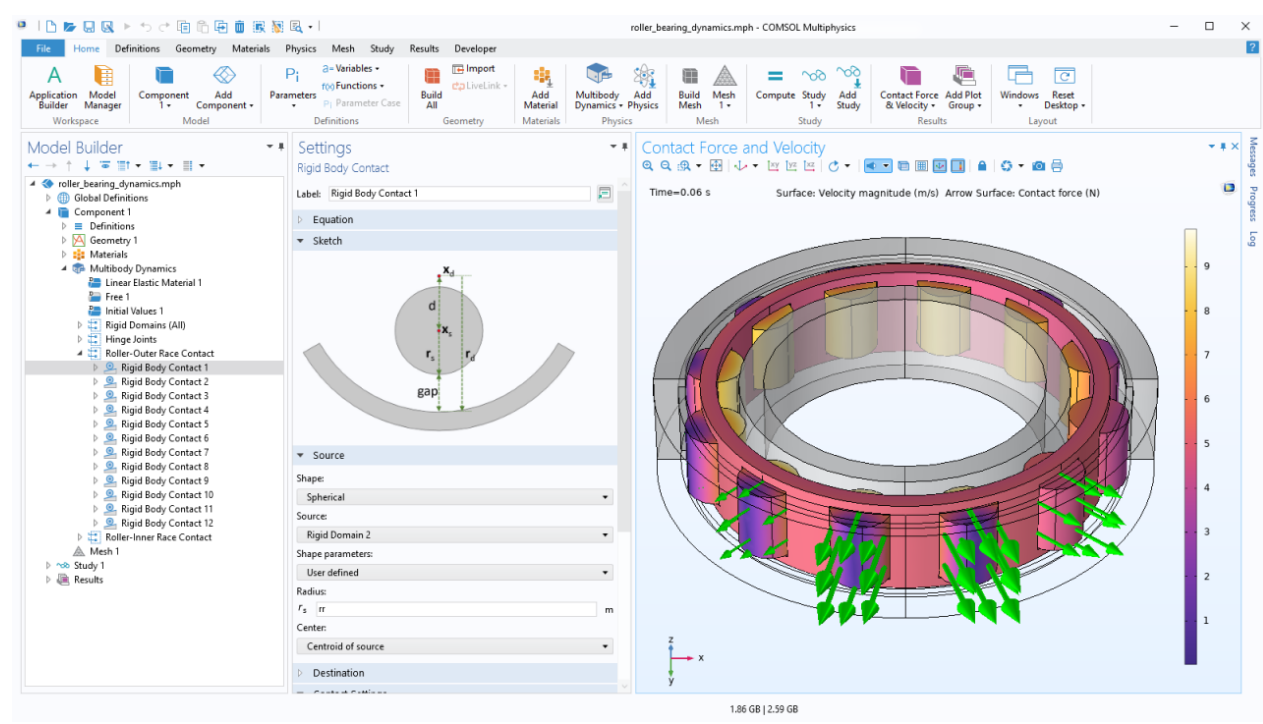Click the label options icon beside Label field
The height and width of the screenshot is (724, 1263).
(x=604, y=193)
